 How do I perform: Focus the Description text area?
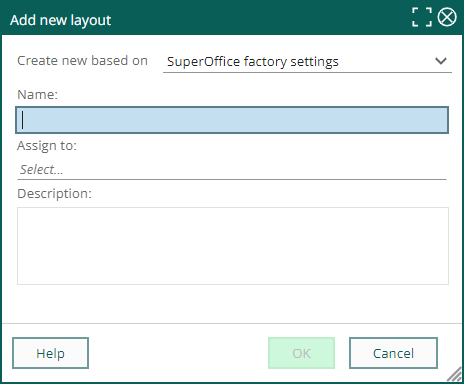(233, 246)
